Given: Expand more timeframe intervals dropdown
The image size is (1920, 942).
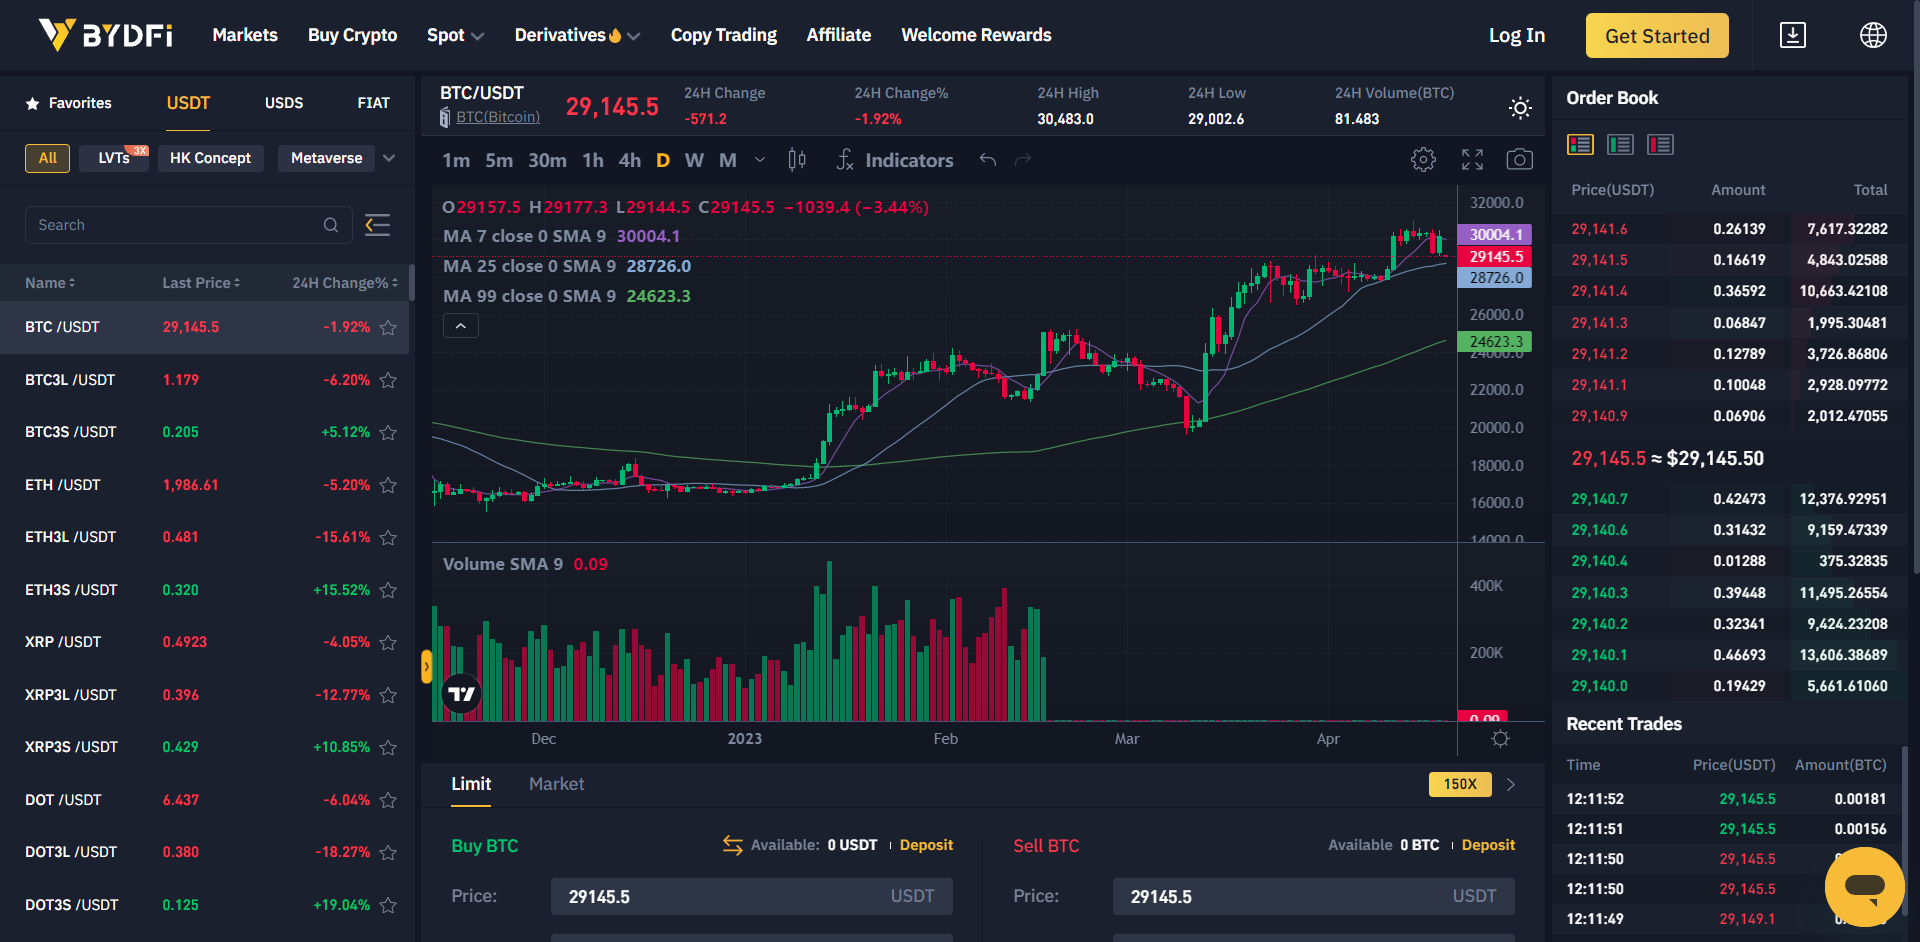Looking at the screenshot, I should 760,160.
